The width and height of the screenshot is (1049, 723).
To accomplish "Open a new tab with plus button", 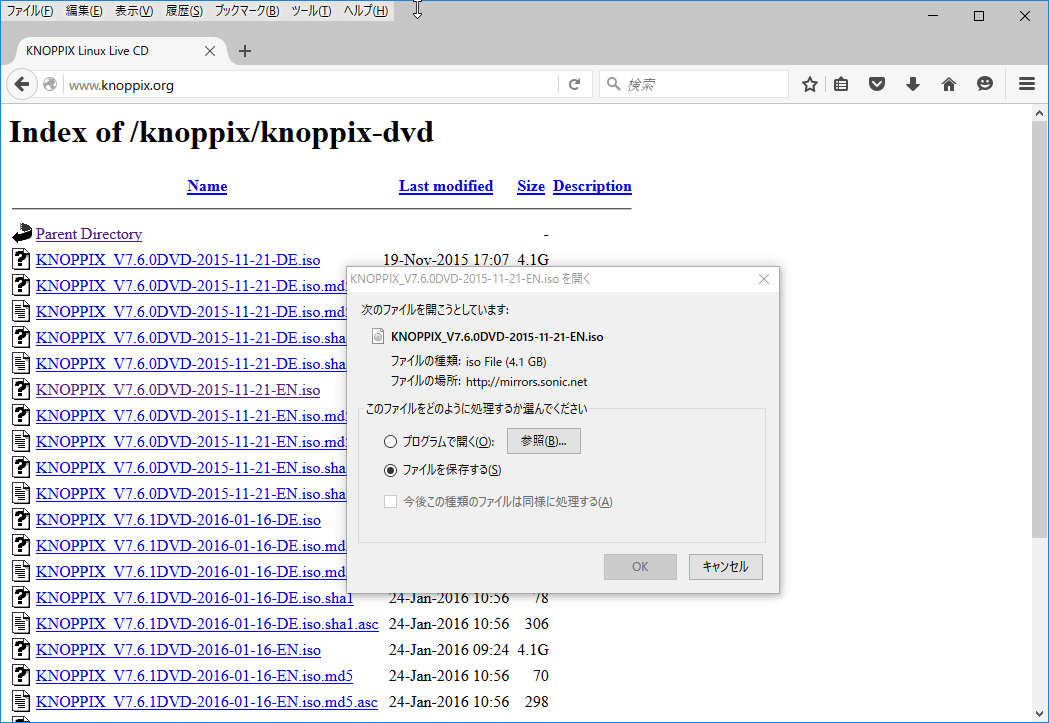I will click(x=245, y=51).
